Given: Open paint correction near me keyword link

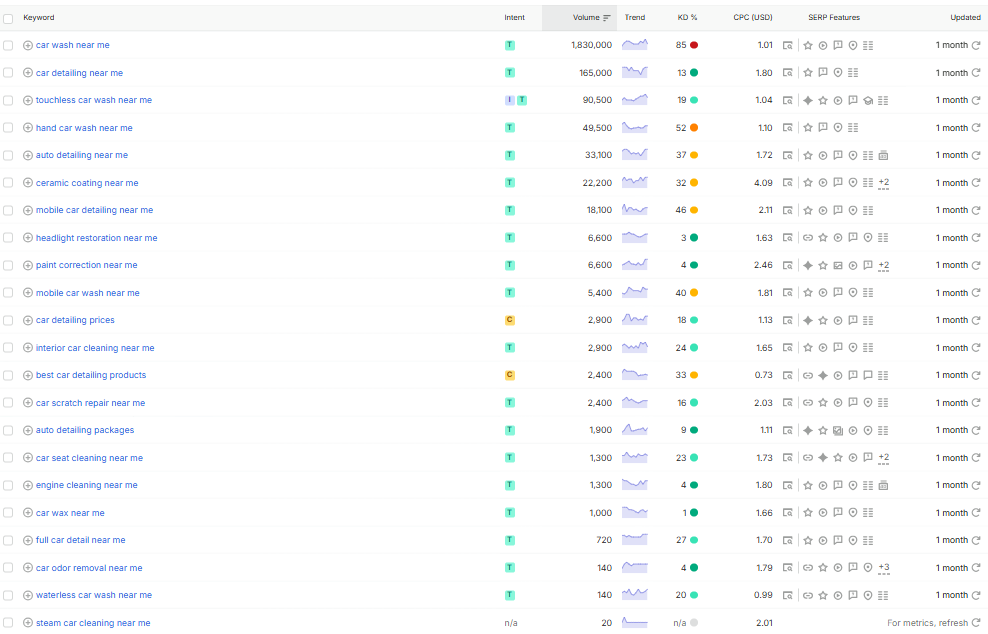Looking at the screenshot, I should [86, 265].
